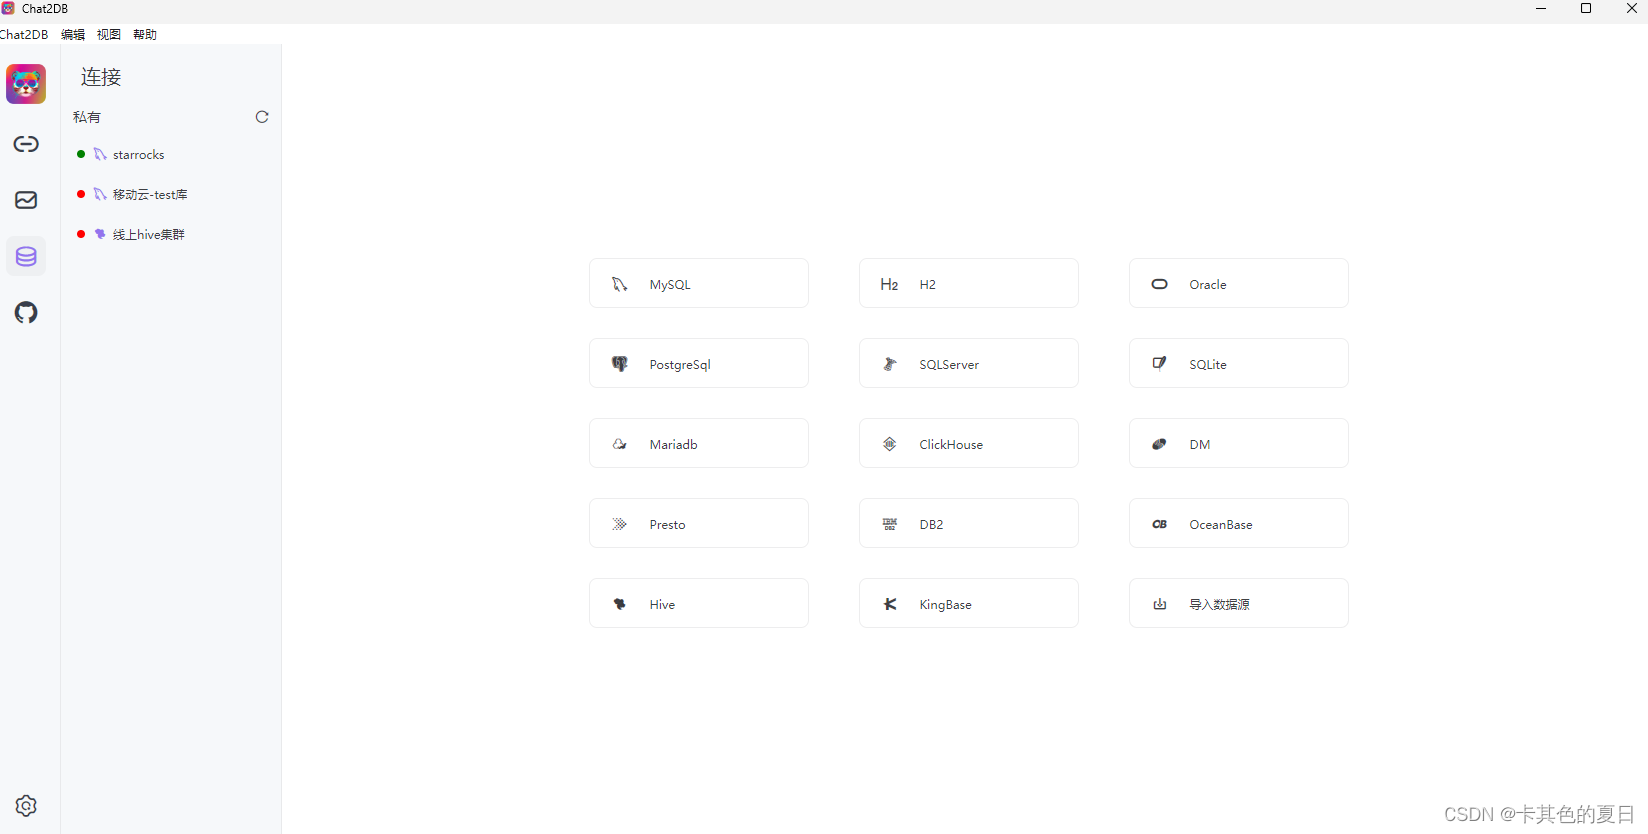Click the KingBase K icon
The height and width of the screenshot is (834, 1648).
[889, 604]
